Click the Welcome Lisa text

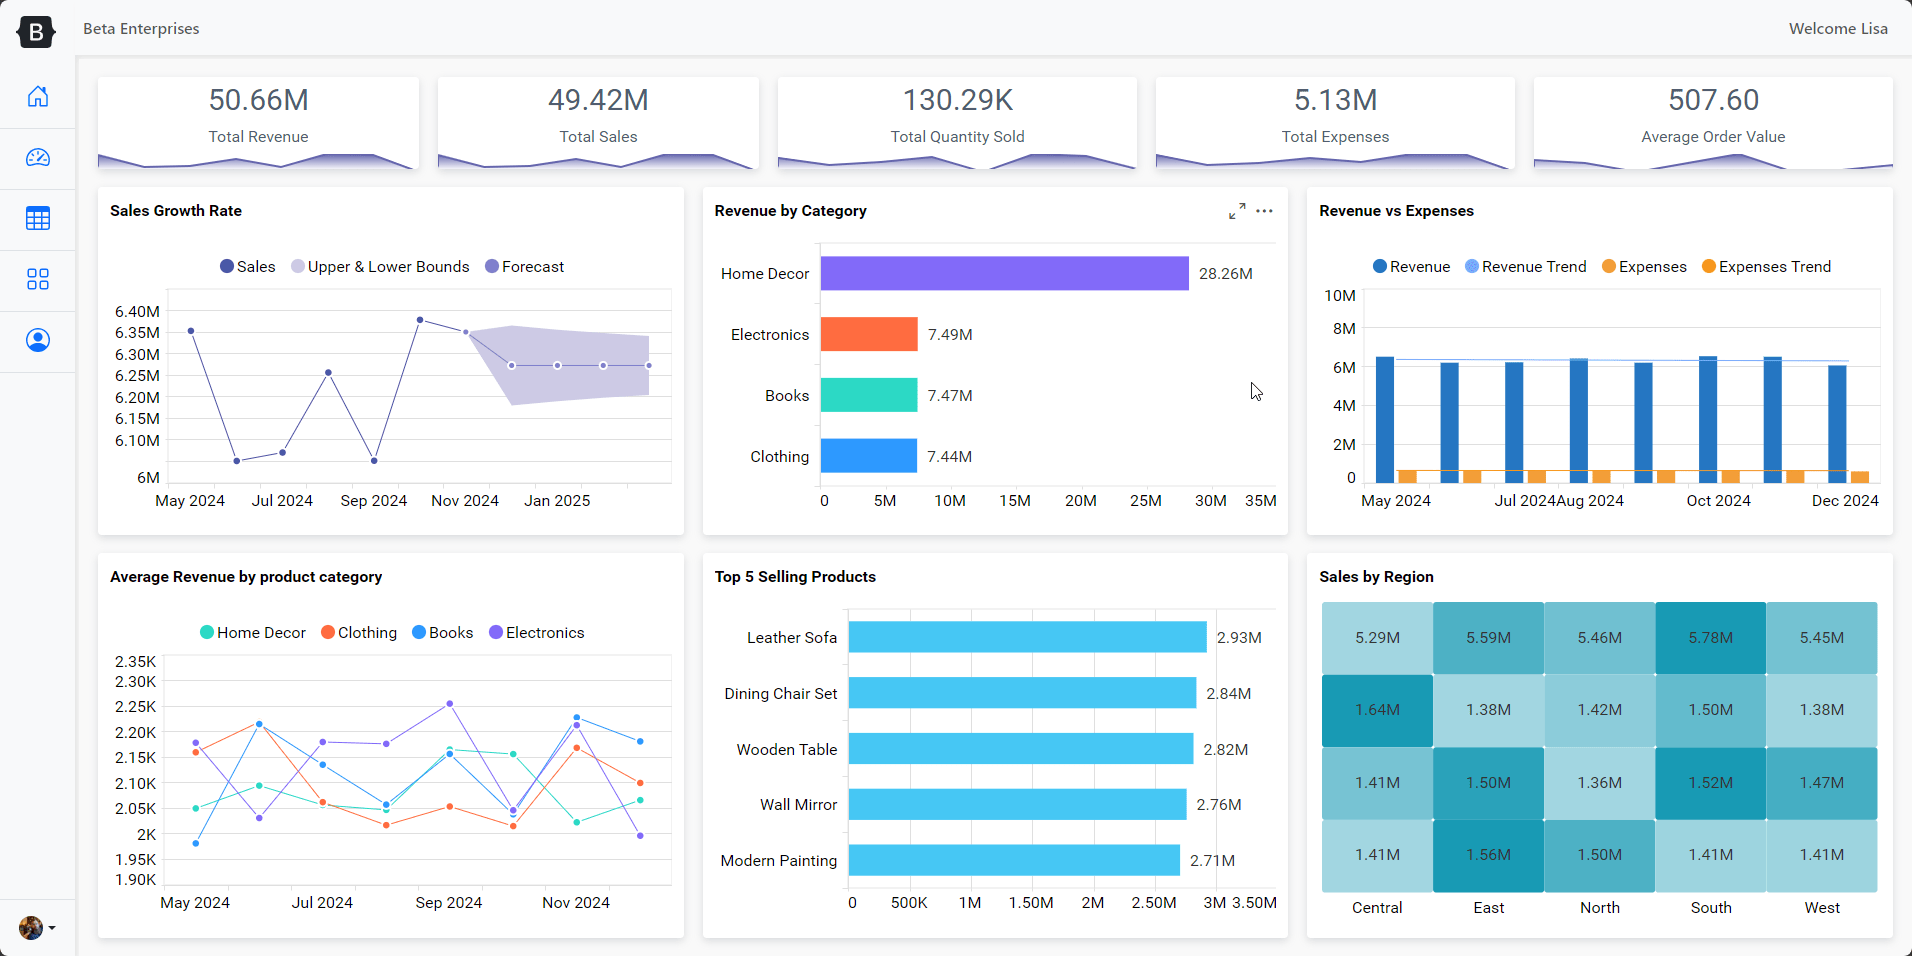coord(1838,29)
